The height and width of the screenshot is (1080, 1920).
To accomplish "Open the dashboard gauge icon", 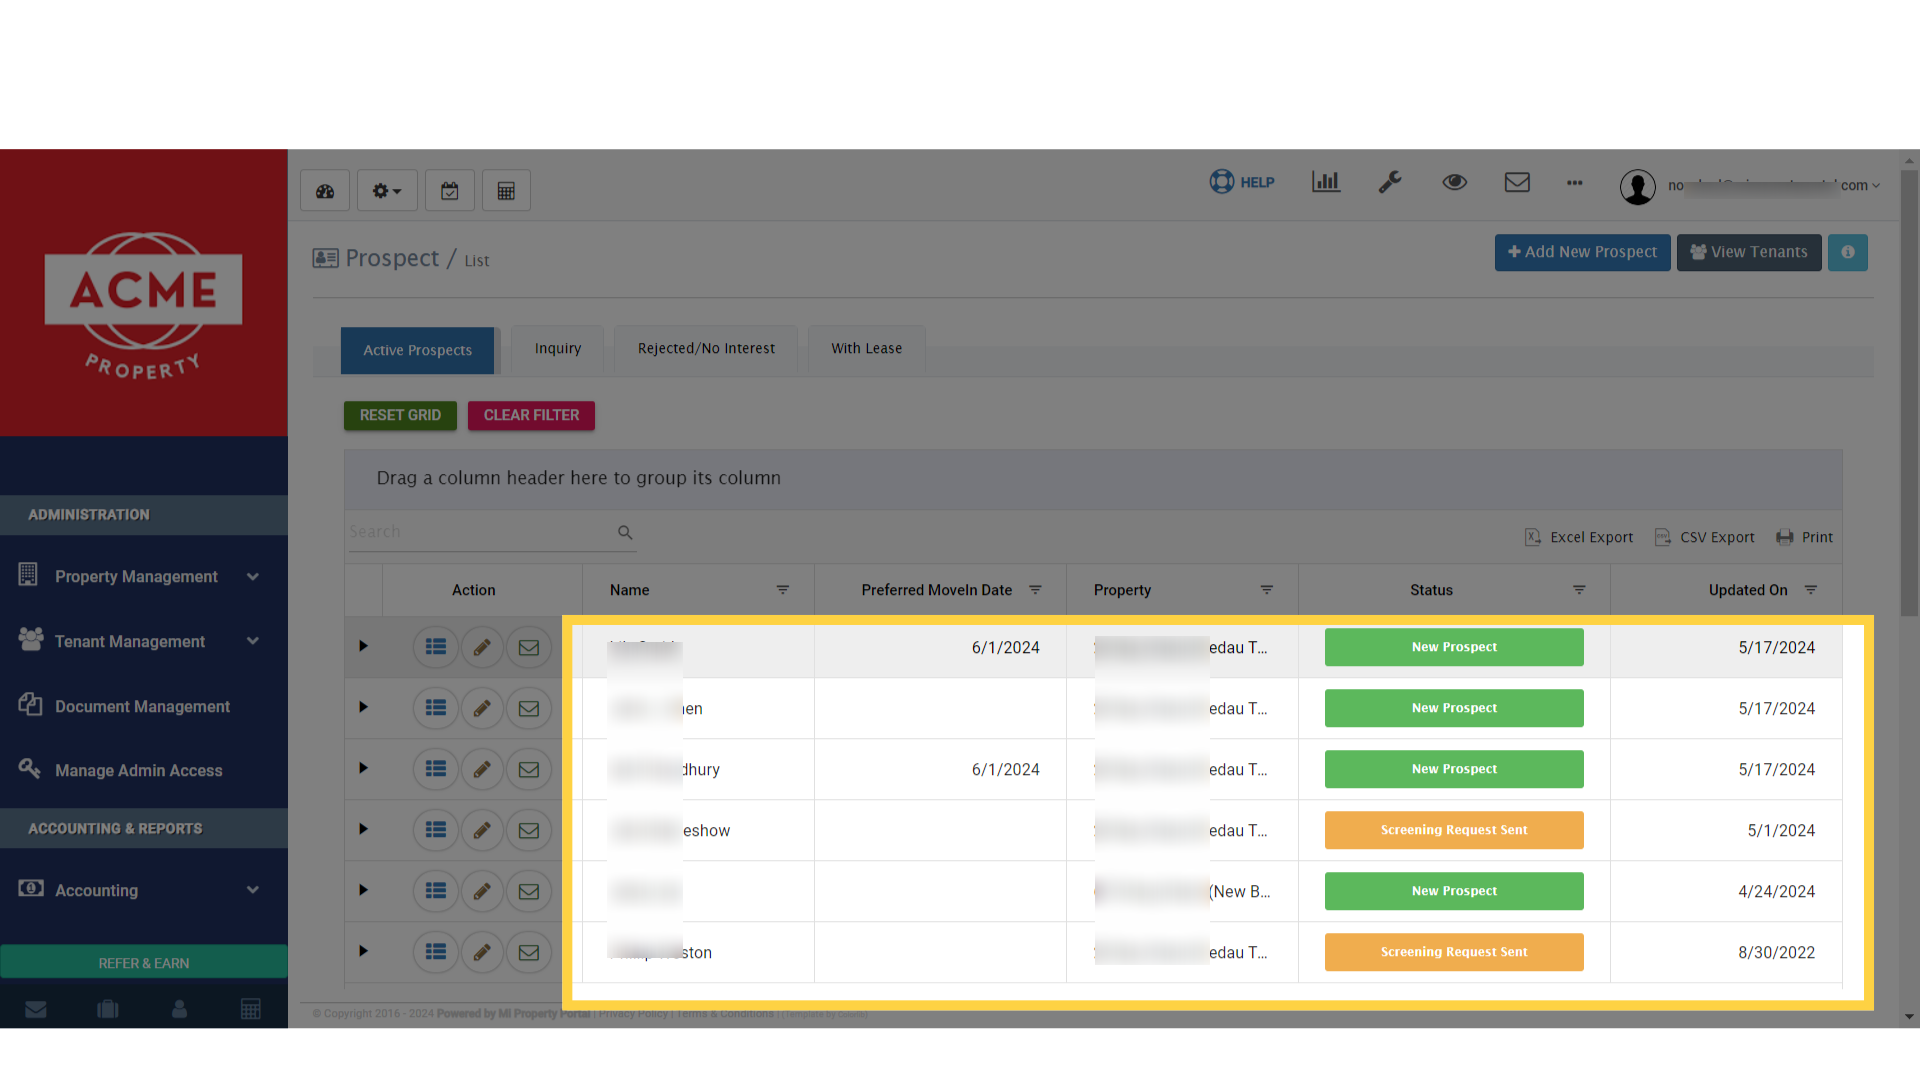I will pos(325,191).
